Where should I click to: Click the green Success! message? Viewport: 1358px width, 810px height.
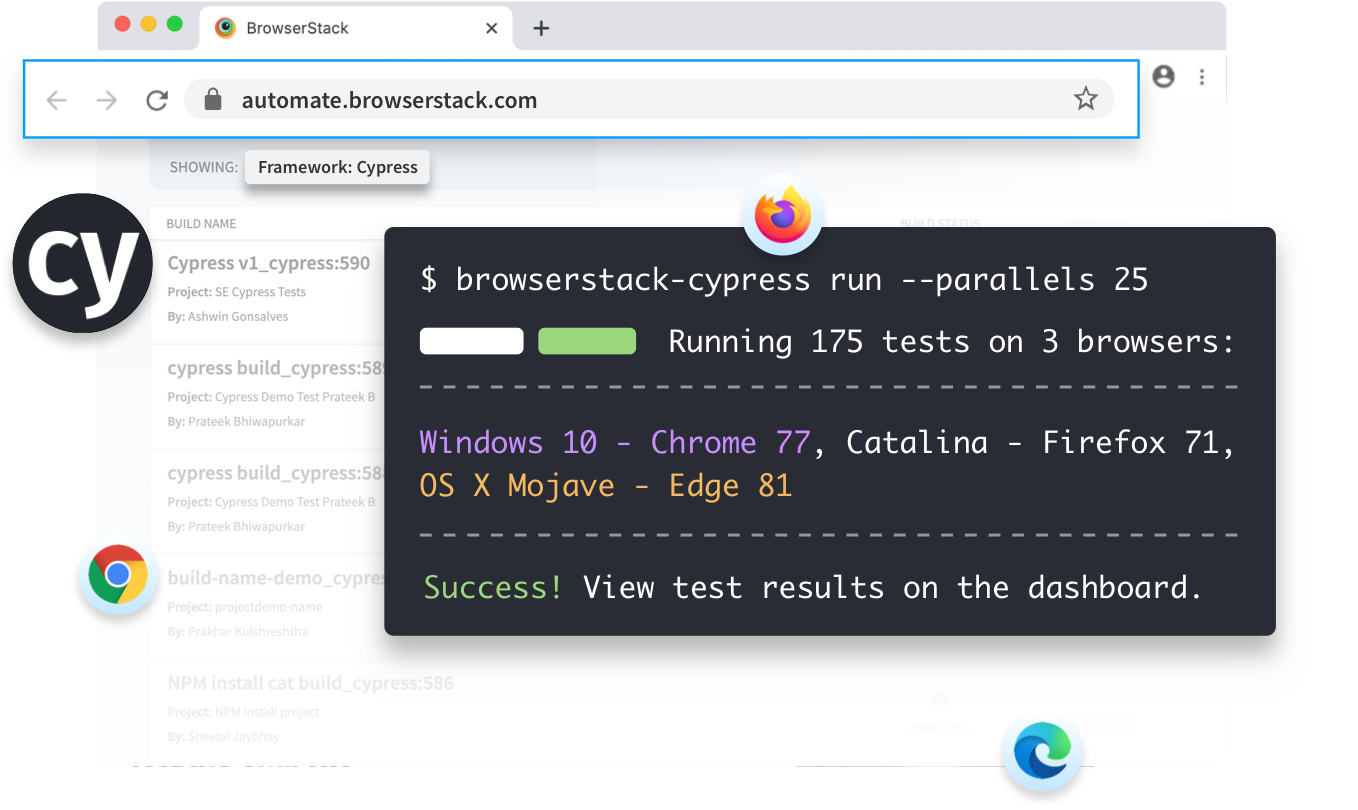click(x=493, y=587)
